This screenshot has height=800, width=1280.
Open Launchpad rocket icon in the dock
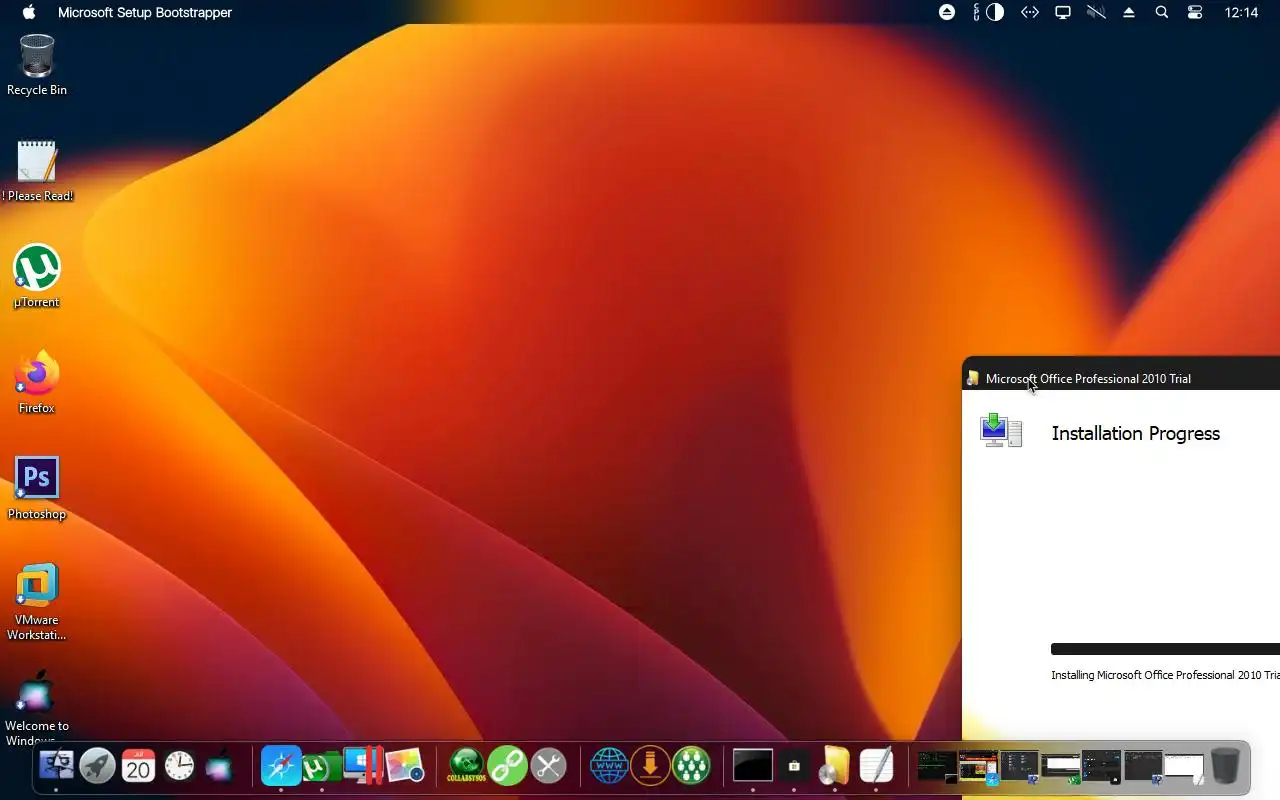(97, 766)
